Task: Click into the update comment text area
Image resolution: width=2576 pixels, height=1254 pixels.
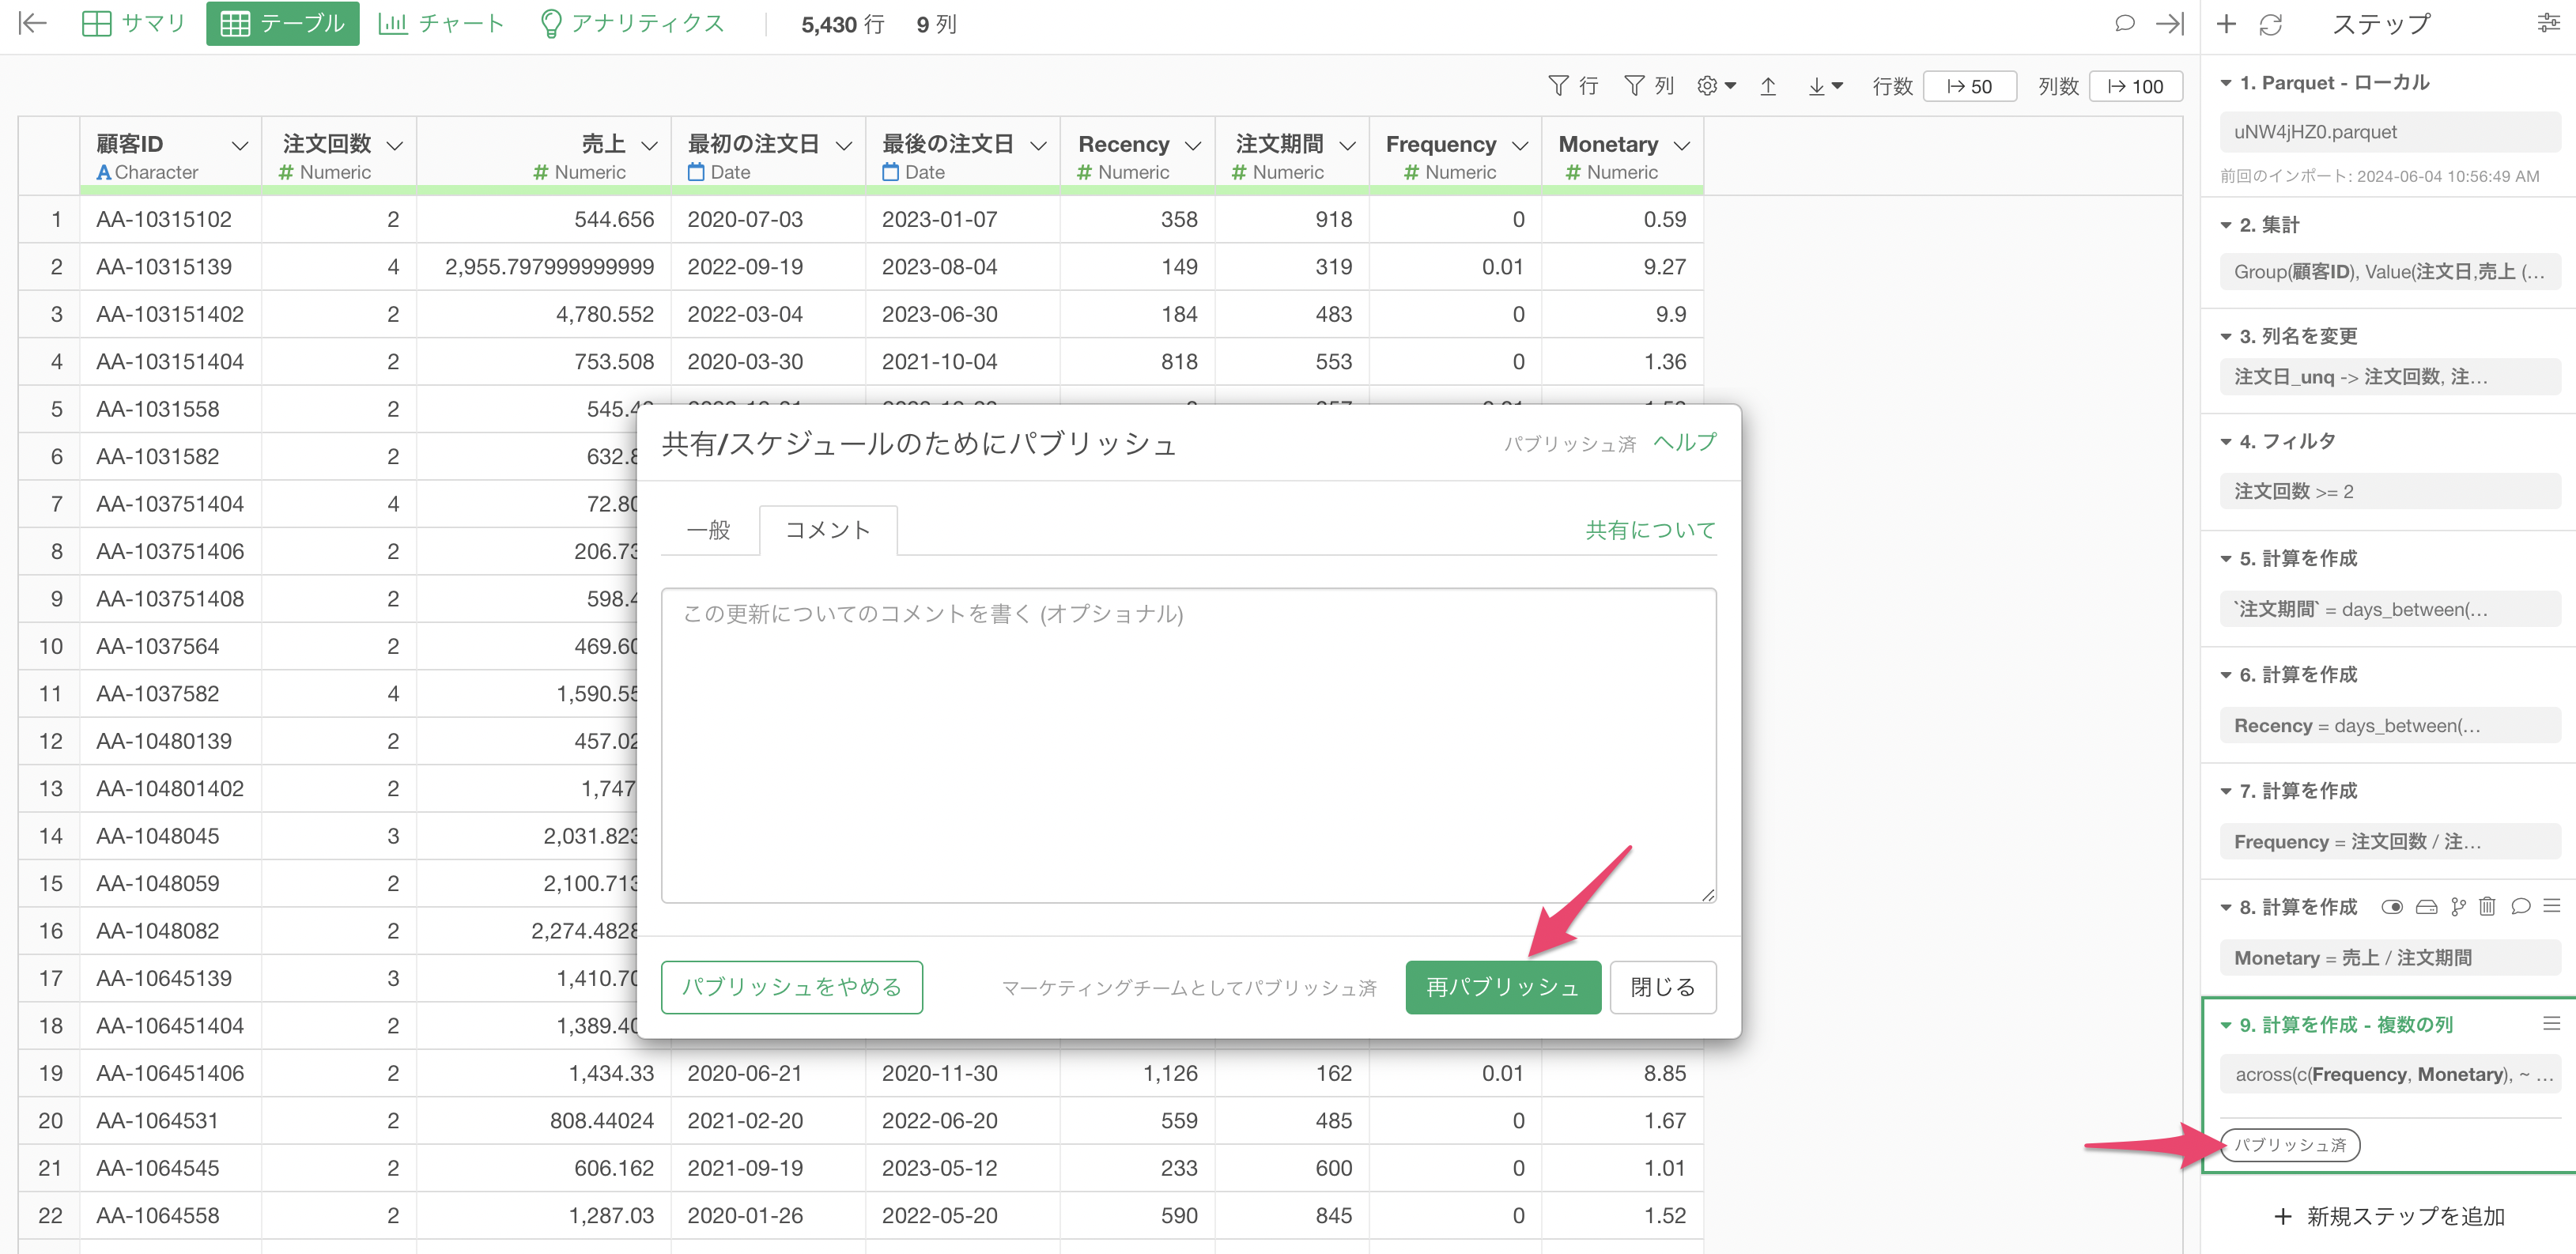Action: [x=1188, y=745]
